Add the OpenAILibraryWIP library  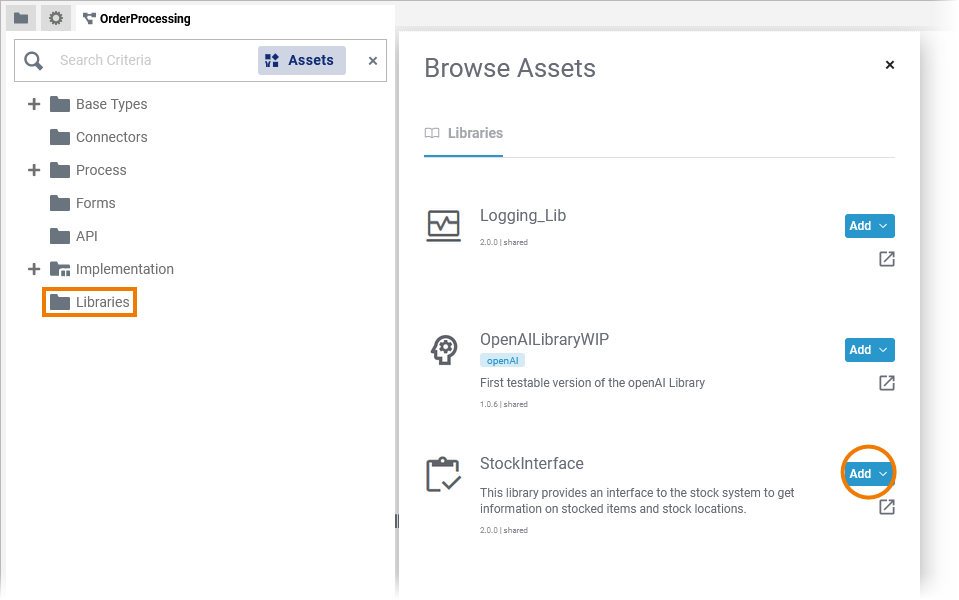tap(860, 350)
